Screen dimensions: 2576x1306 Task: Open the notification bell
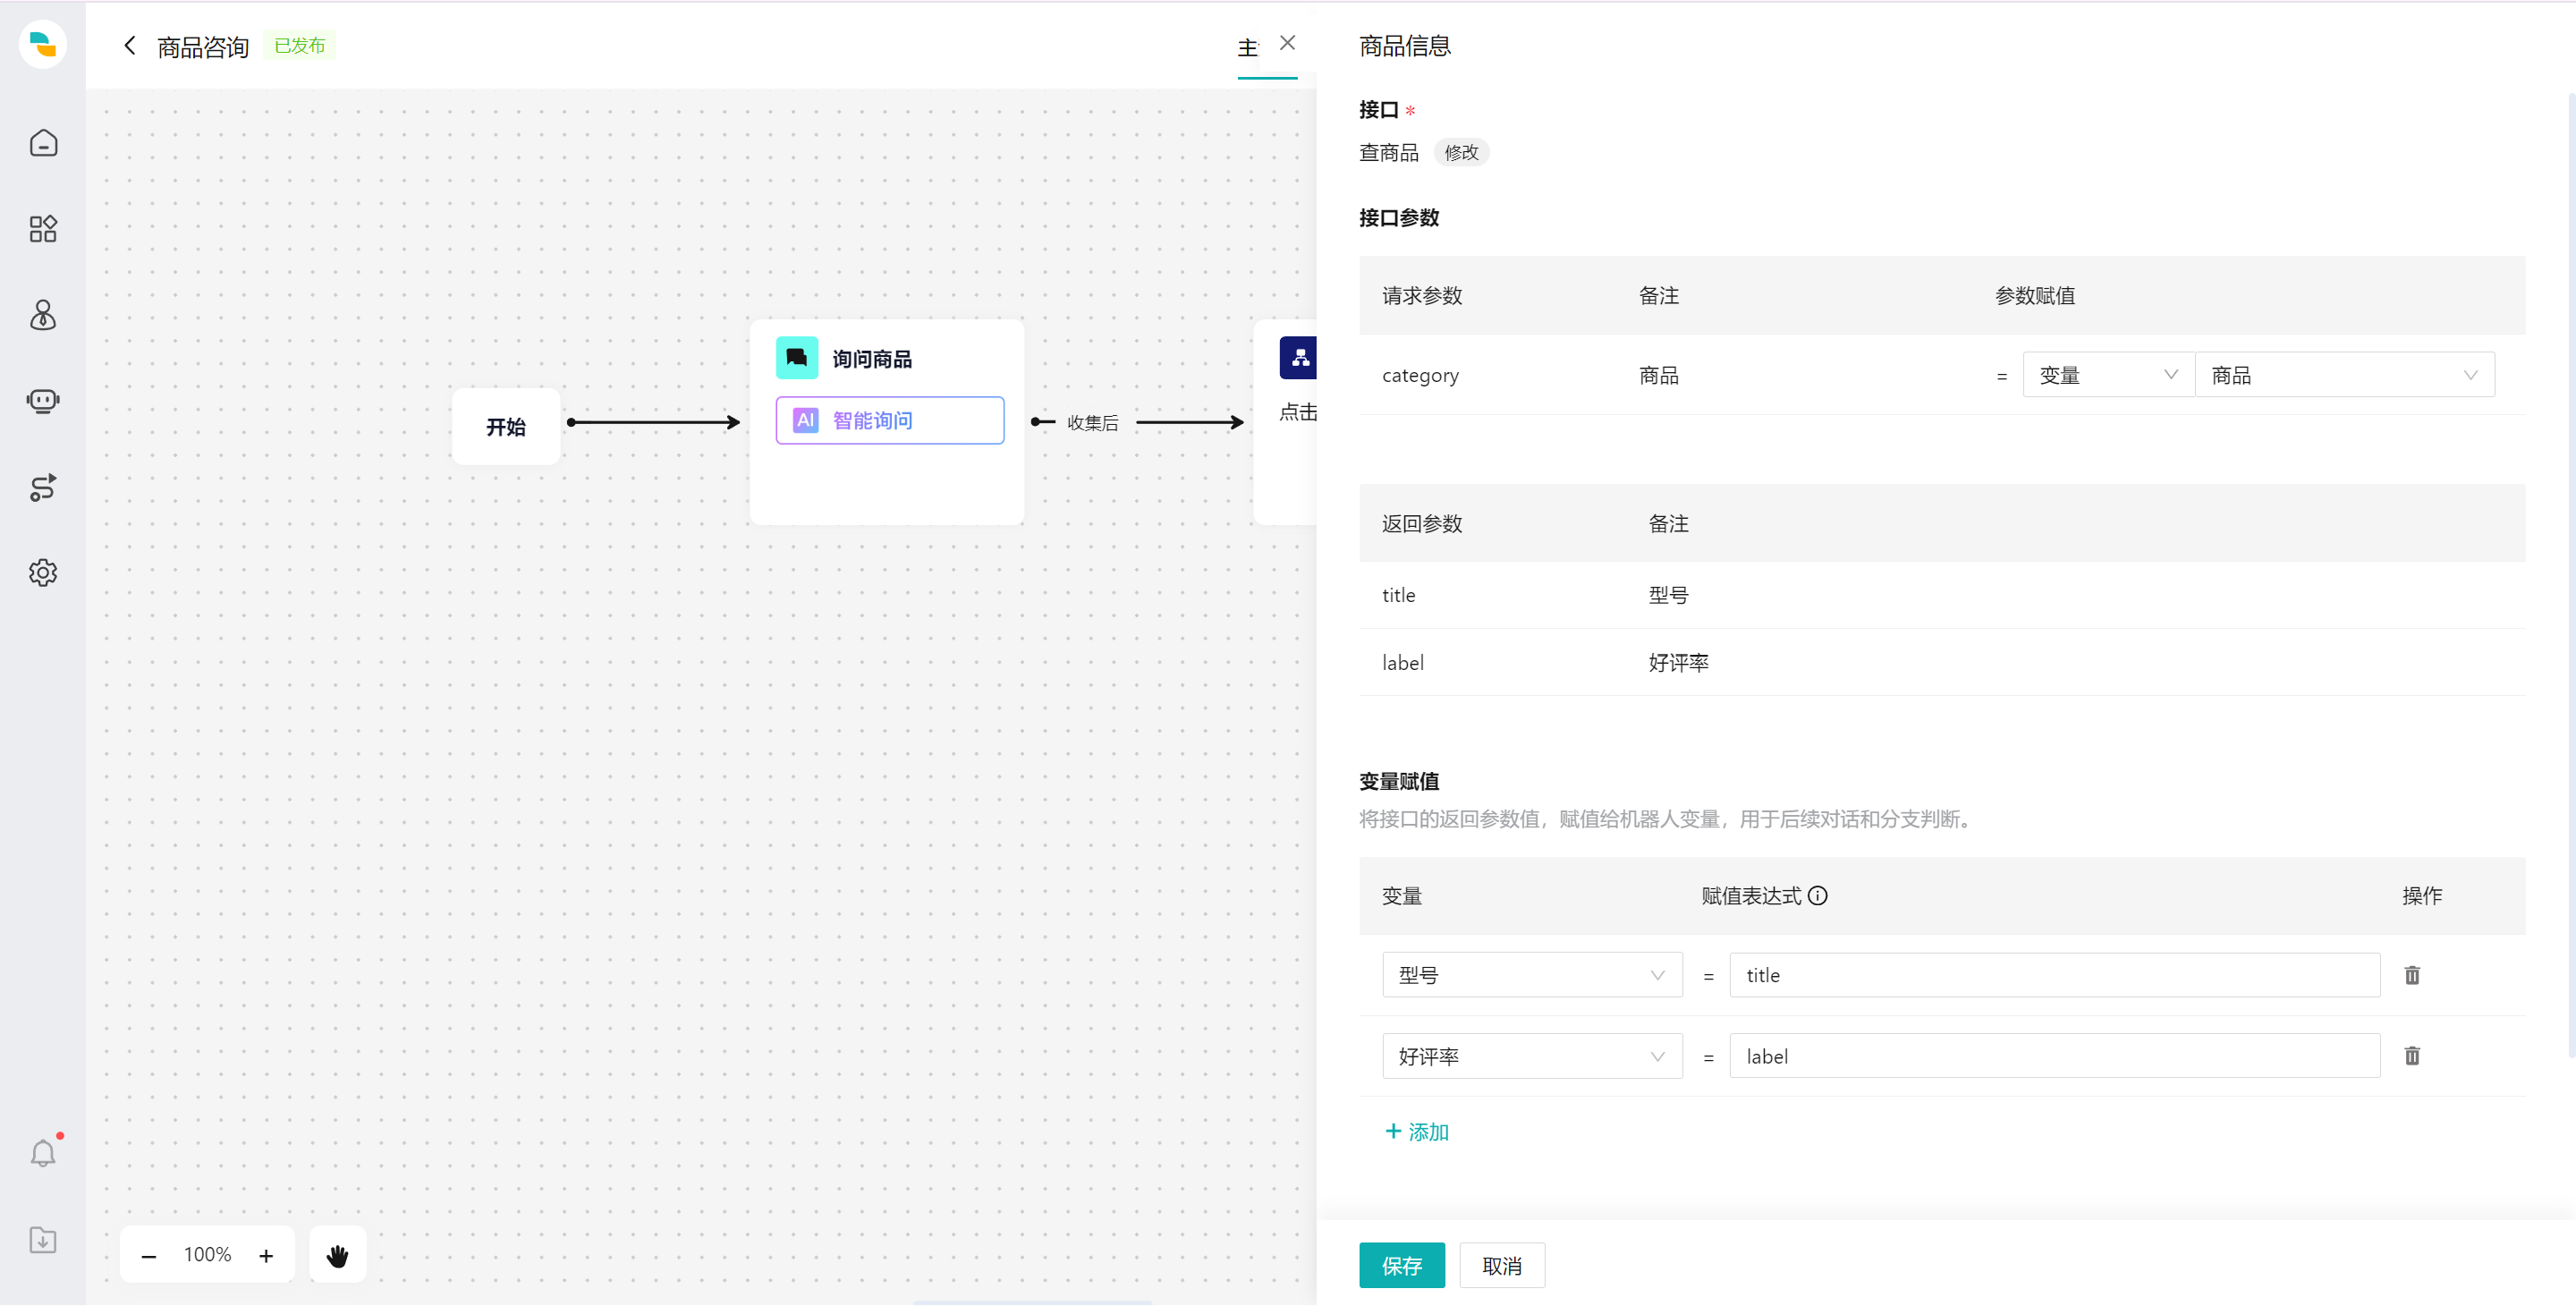[43, 1153]
